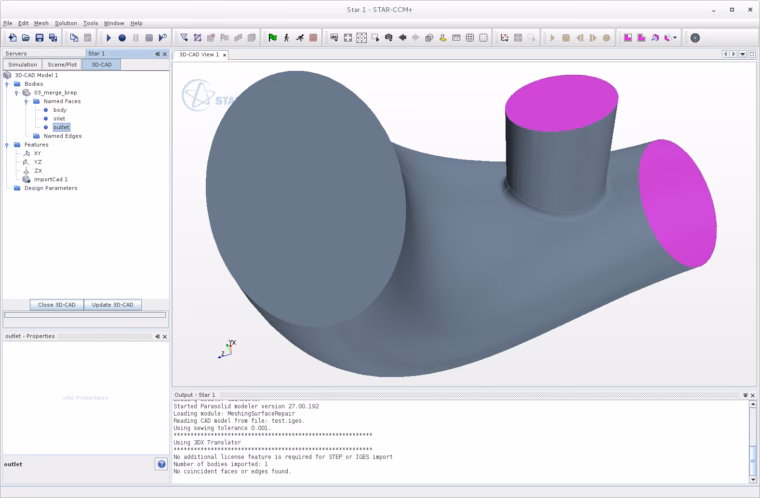760x498 pixels.
Task: Switch to the Scene/Plot tab
Action: (x=62, y=64)
